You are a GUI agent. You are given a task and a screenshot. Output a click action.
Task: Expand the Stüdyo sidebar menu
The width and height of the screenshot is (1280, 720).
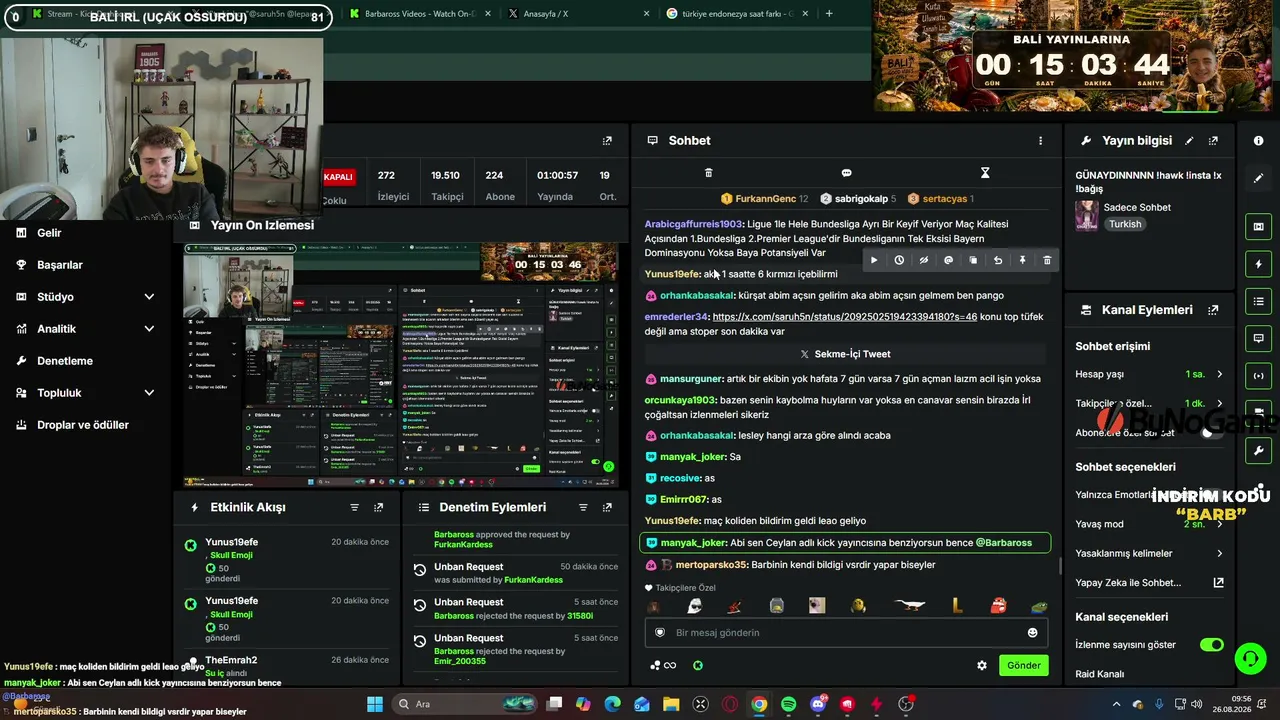pyautogui.click(x=149, y=297)
